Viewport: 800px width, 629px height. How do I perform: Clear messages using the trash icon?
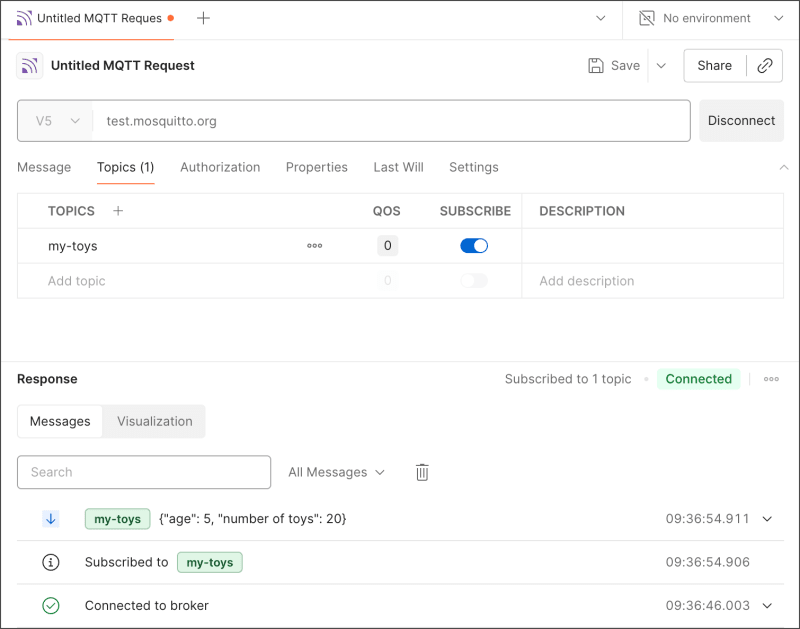(421, 471)
